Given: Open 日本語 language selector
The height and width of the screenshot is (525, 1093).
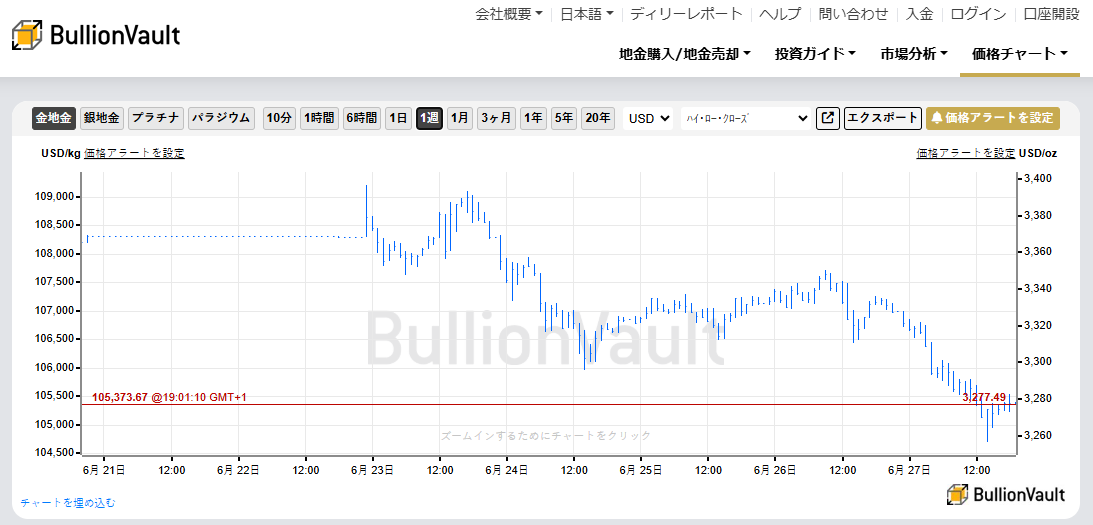Looking at the screenshot, I should tap(587, 13).
